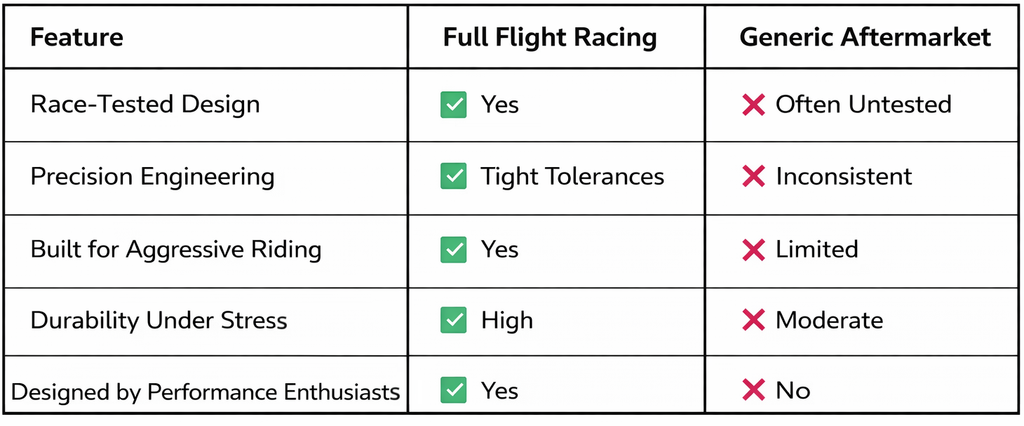The width and height of the screenshot is (1024, 426).
Task: Click green checkmark in Performance Enthusiasts row
Action: (x=454, y=390)
